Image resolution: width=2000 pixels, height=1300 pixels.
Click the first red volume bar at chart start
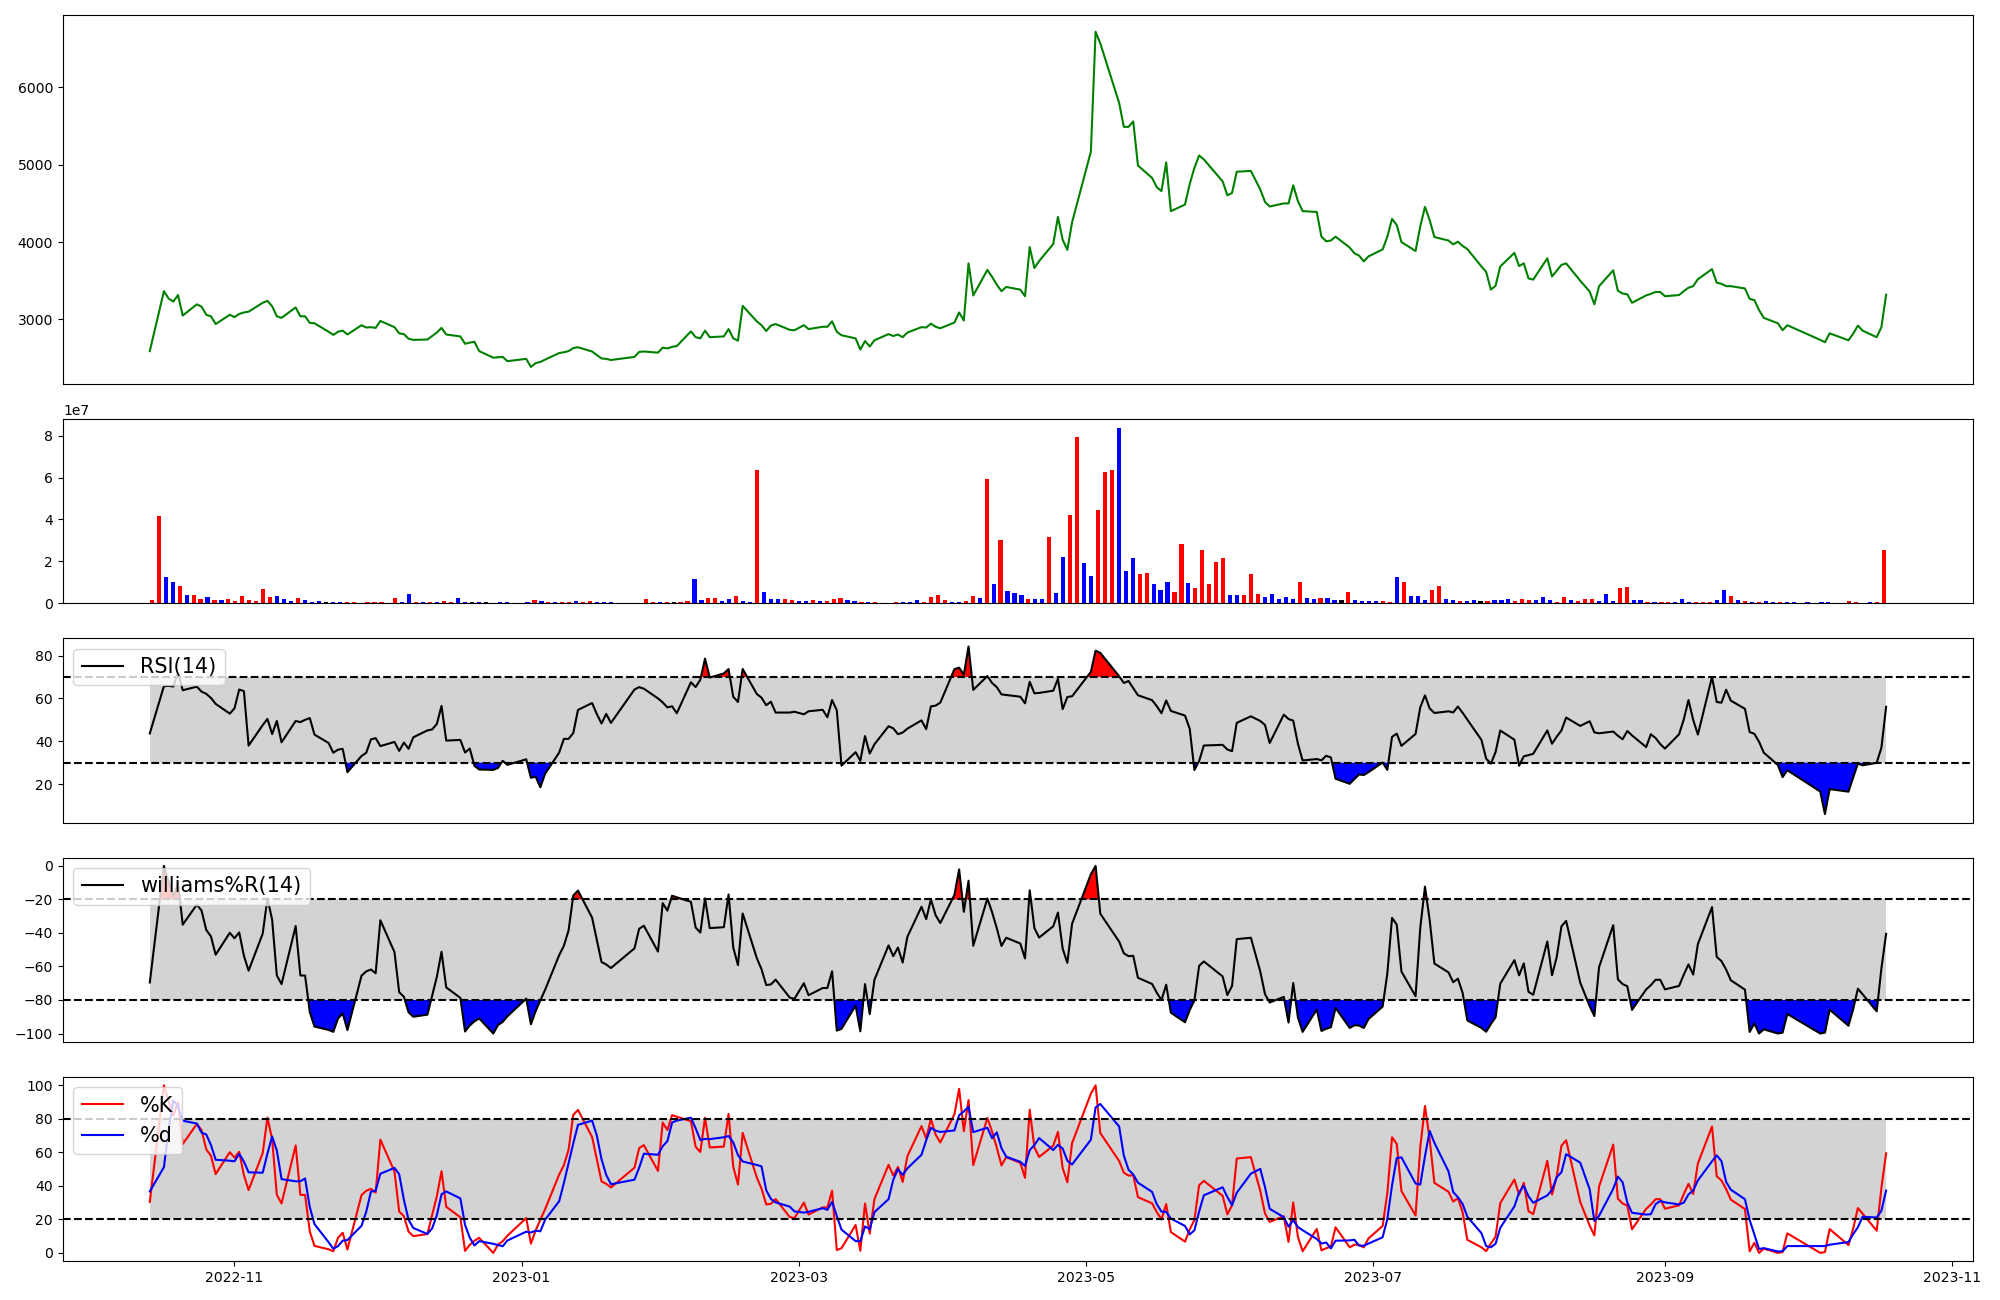159,559
